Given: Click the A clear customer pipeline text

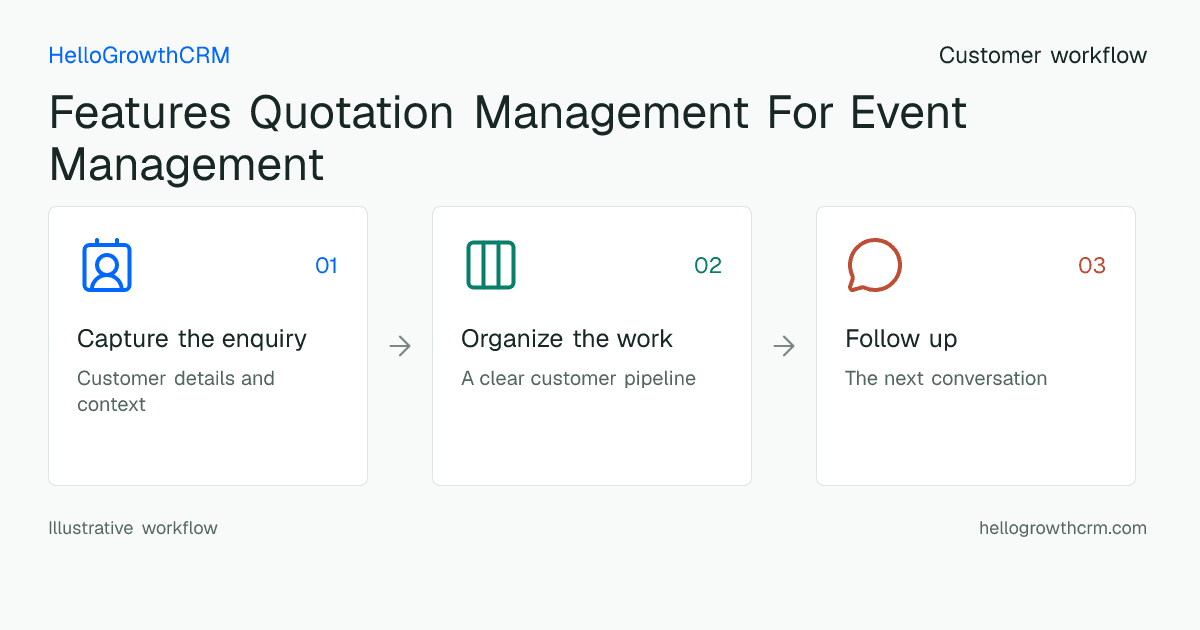Looking at the screenshot, I should [578, 379].
